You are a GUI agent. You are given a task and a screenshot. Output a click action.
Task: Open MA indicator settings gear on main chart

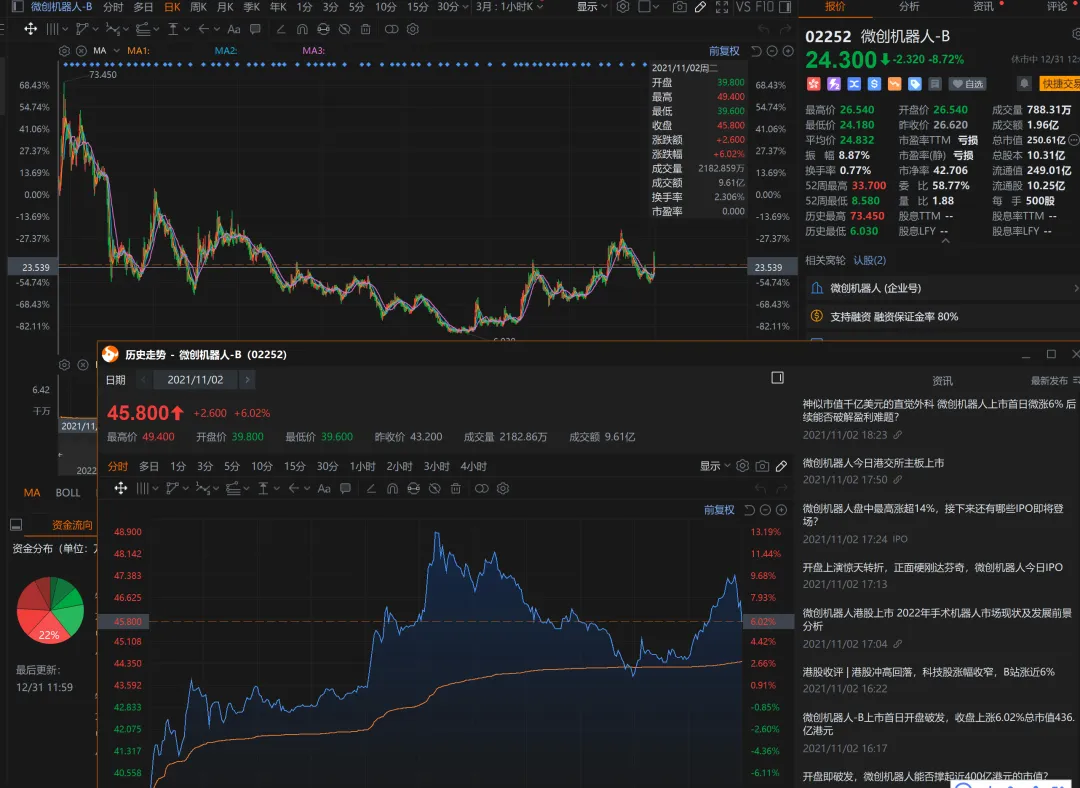64,51
